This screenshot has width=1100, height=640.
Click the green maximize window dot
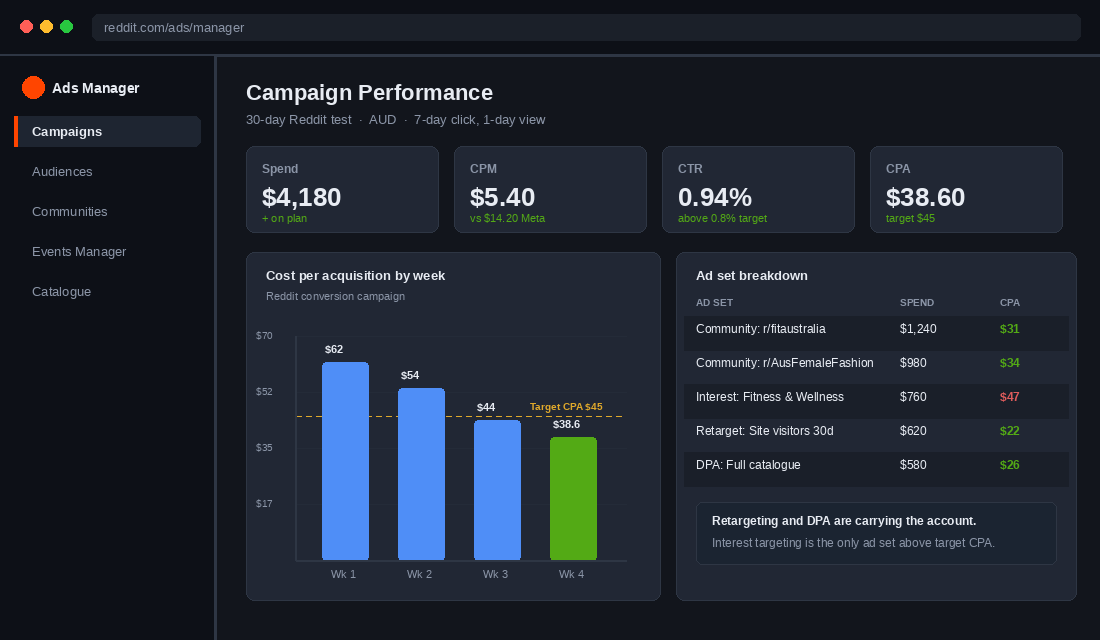(67, 27)
